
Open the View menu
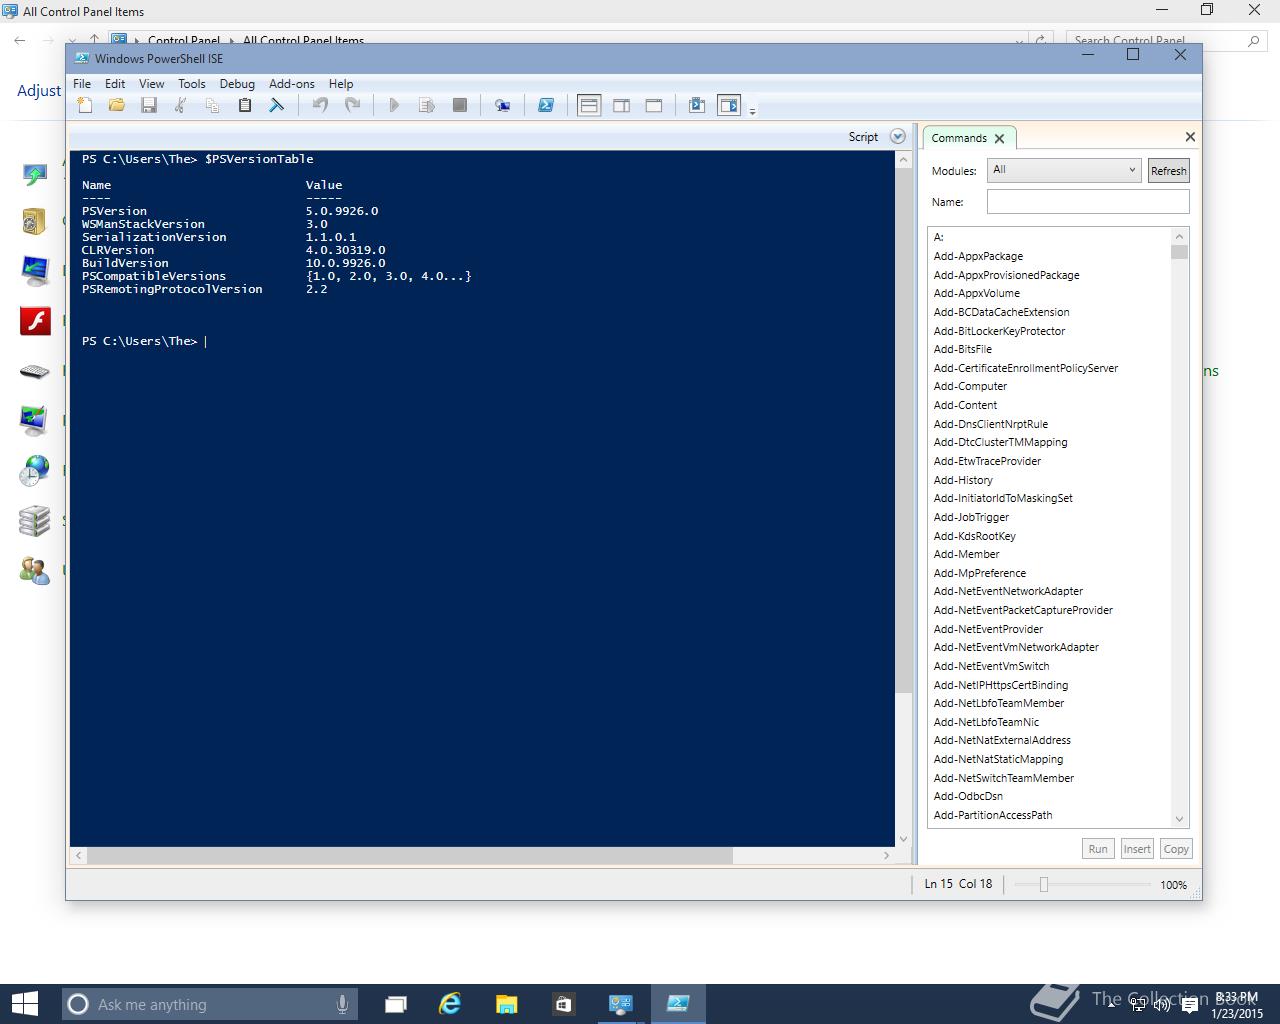click(151, 84)
